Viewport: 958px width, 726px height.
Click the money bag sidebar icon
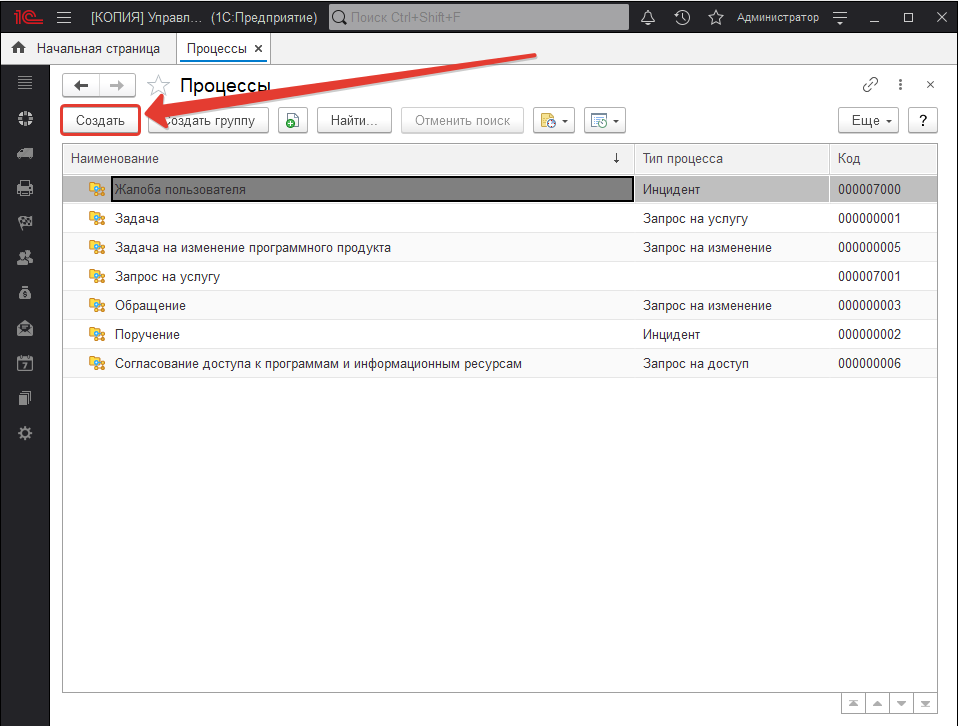point(25,293)
